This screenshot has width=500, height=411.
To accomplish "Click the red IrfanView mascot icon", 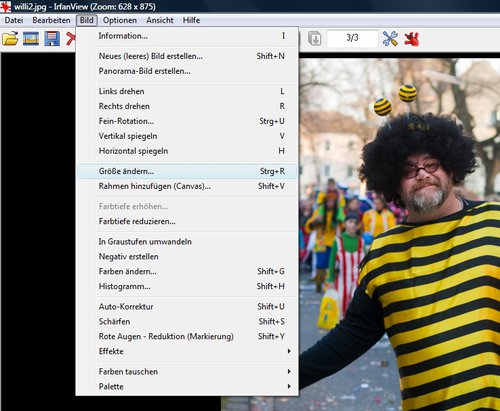I will click(412, 39).
